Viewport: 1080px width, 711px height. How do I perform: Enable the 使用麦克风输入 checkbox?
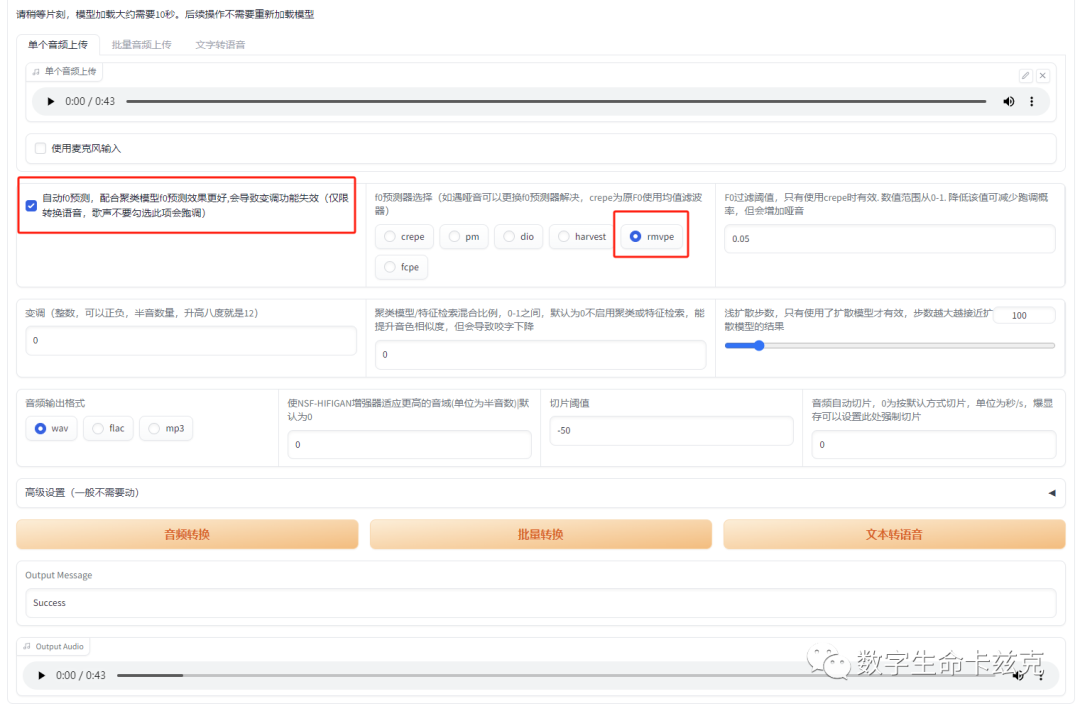(x=41, y=148)
